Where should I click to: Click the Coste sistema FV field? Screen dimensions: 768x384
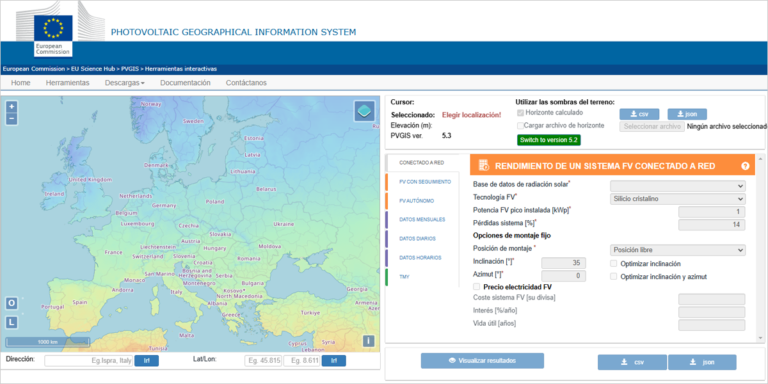(x=712, y=299)
